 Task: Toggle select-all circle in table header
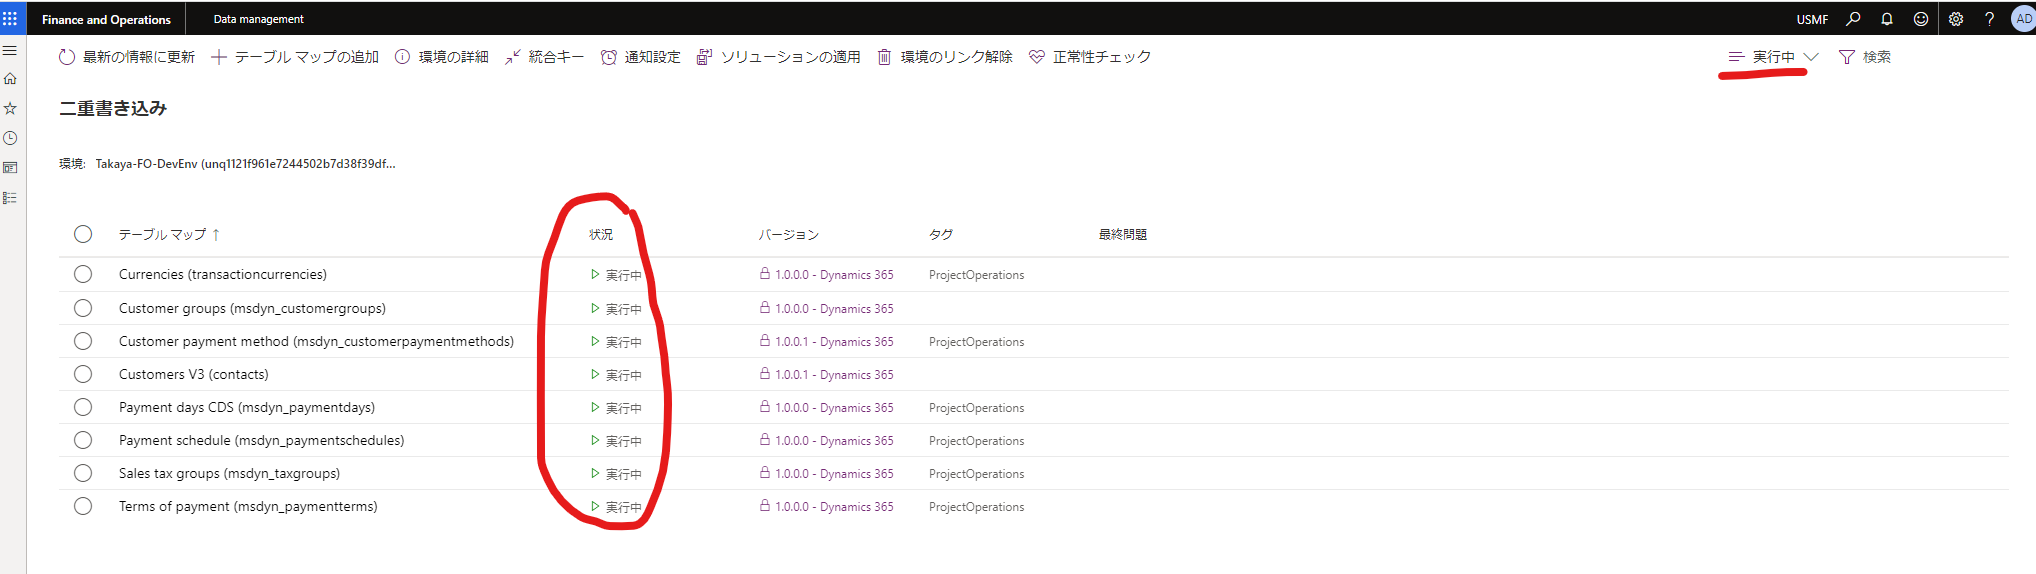tap(83, 234)
